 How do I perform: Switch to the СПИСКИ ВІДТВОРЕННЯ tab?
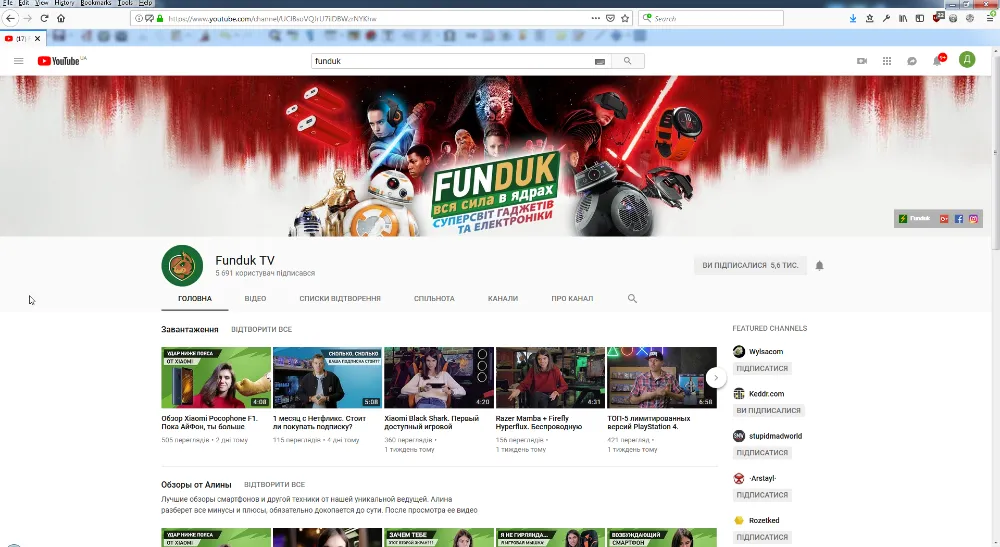[340, 298]
